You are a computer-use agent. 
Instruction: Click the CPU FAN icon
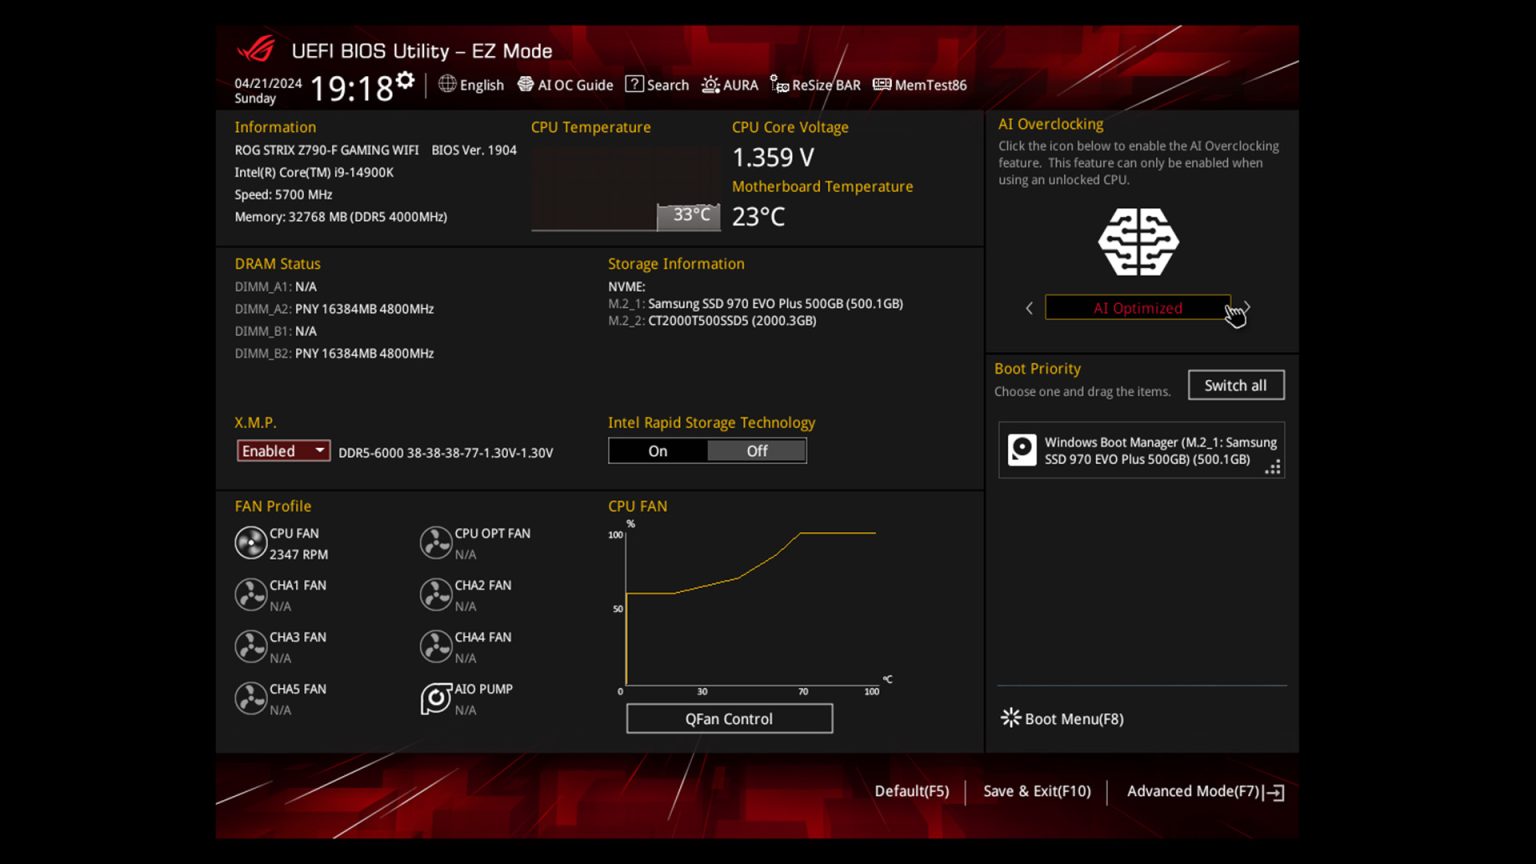[250, 543]
